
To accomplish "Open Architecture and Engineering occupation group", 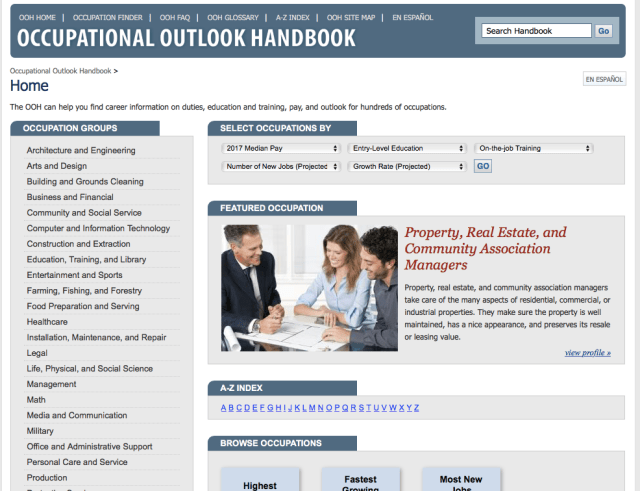I will 81,150.
